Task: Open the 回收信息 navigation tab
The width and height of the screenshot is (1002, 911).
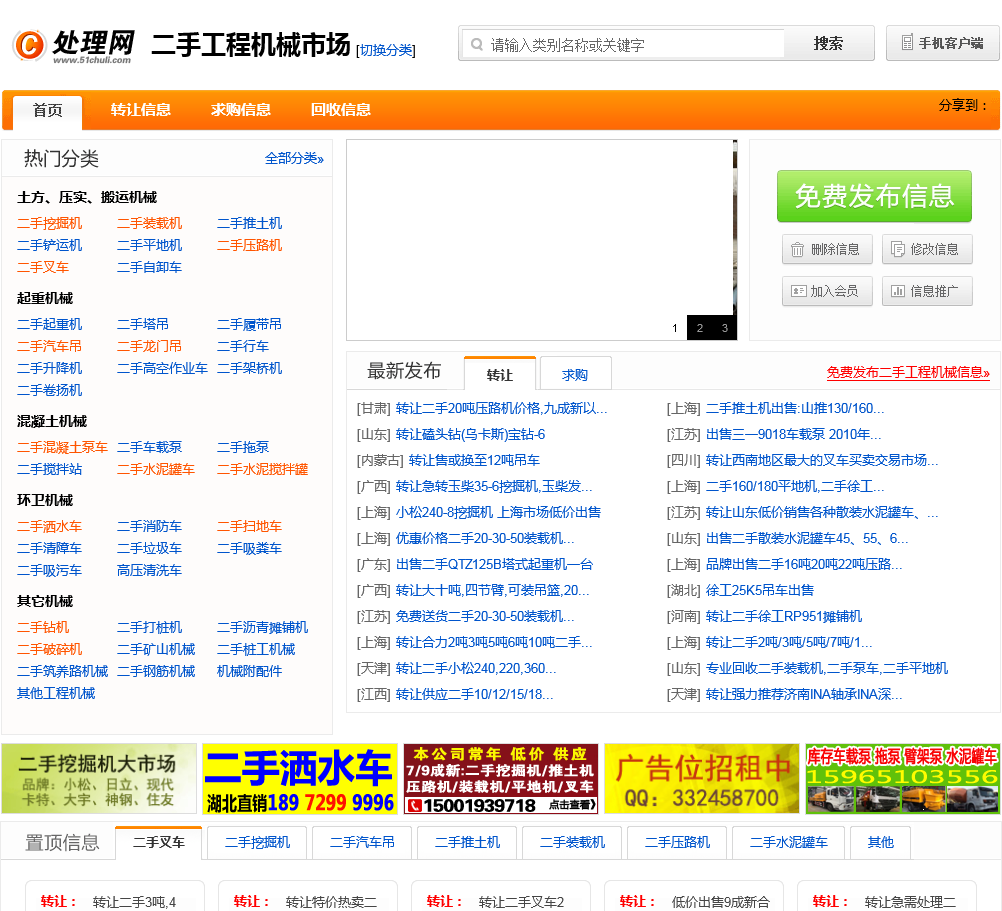Action: pos(341,110)
